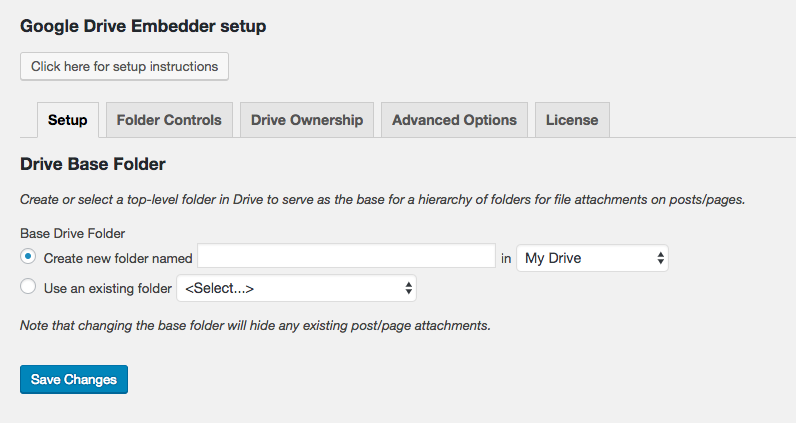
Task: Click here for setup instructions button
Action: 124,67
